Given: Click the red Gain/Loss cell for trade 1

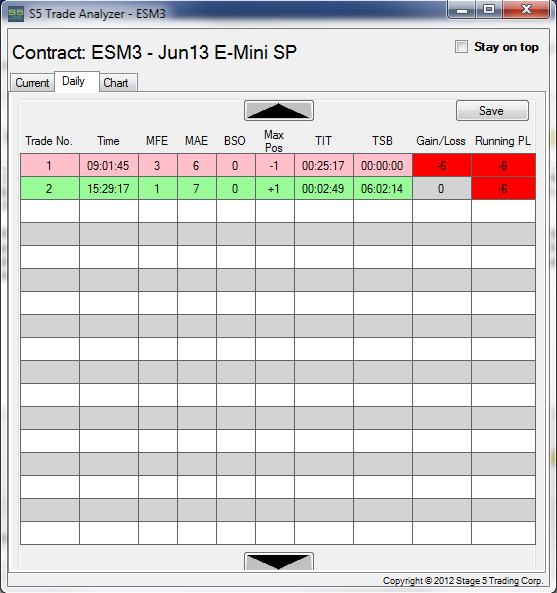Looking at the screenshot, I should [442, 165].
